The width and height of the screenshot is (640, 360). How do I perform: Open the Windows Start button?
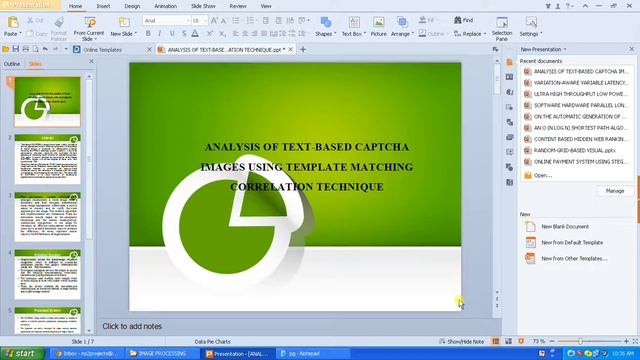[x=22, y=353]
